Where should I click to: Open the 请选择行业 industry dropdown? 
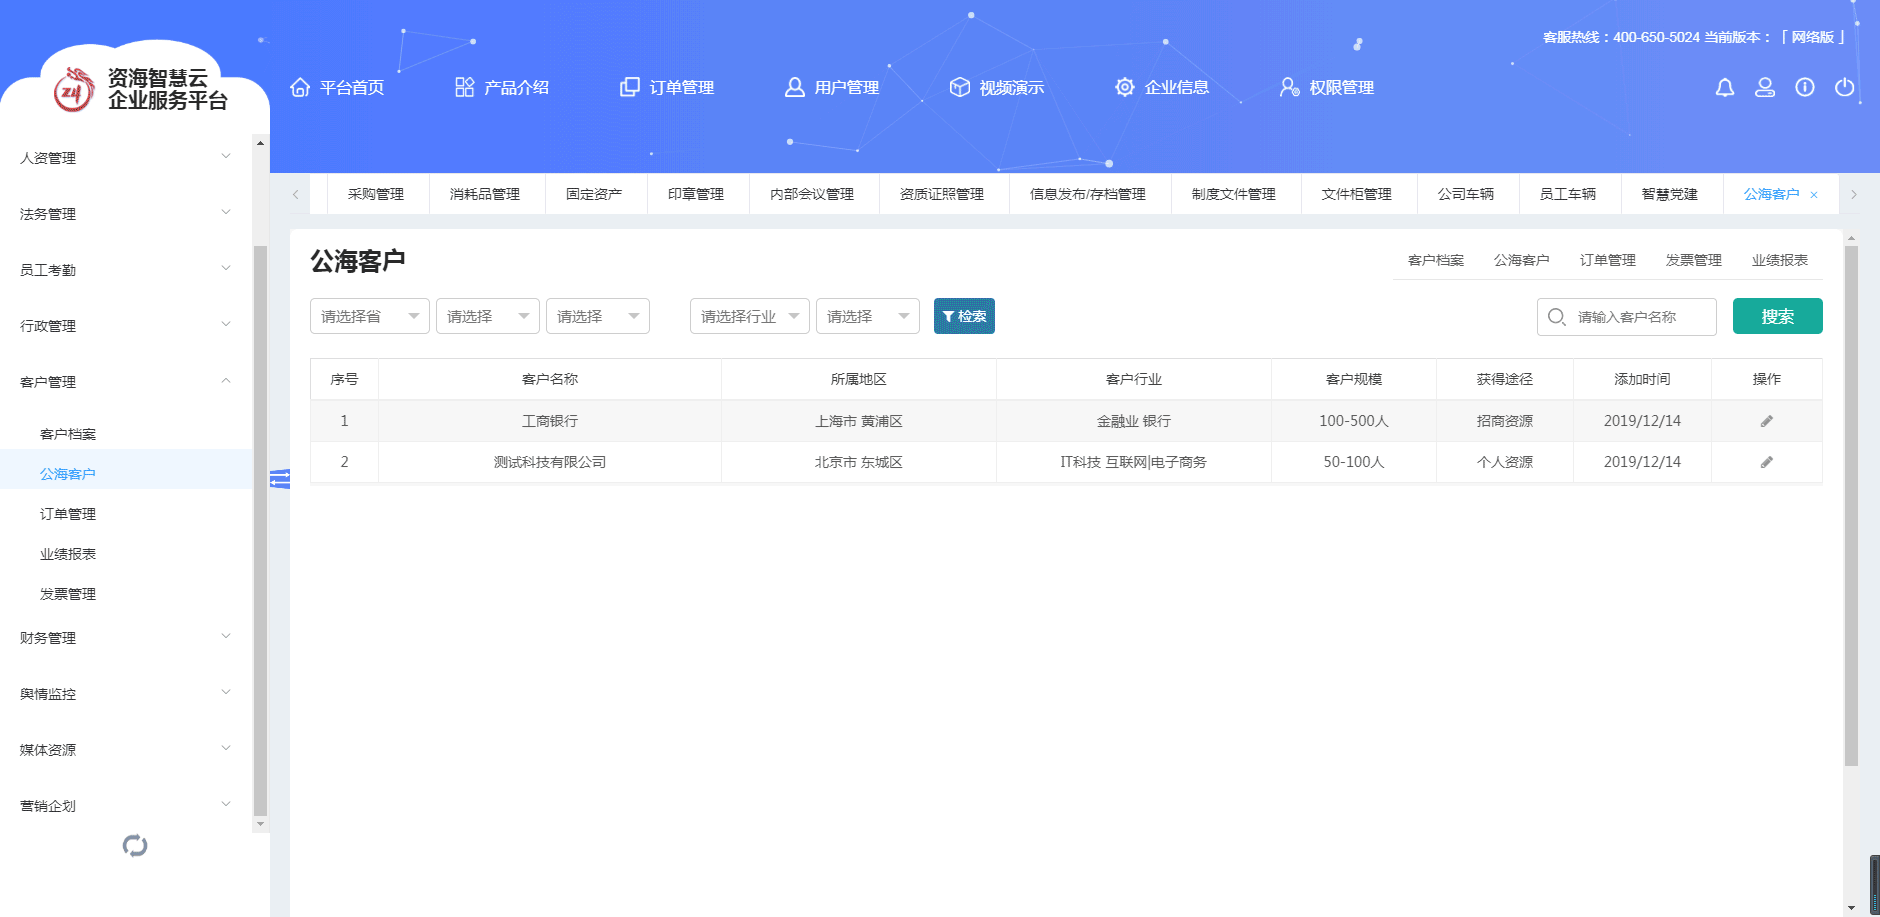749,316
